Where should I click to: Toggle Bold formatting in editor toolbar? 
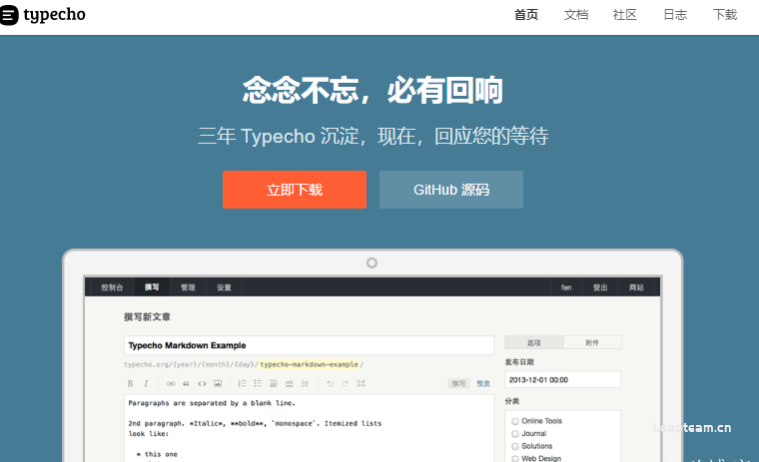[130, 384]
